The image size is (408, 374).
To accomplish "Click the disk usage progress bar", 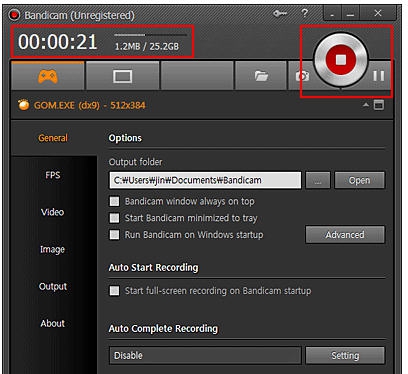I will (x=150, y=35).
